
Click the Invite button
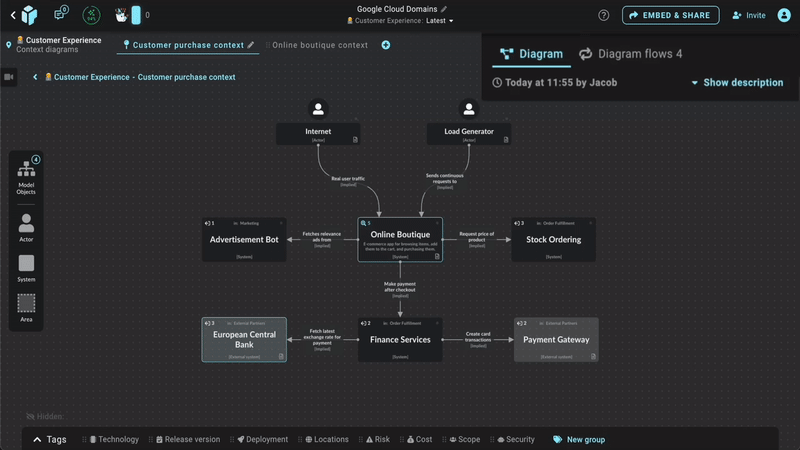coord(749,15)
